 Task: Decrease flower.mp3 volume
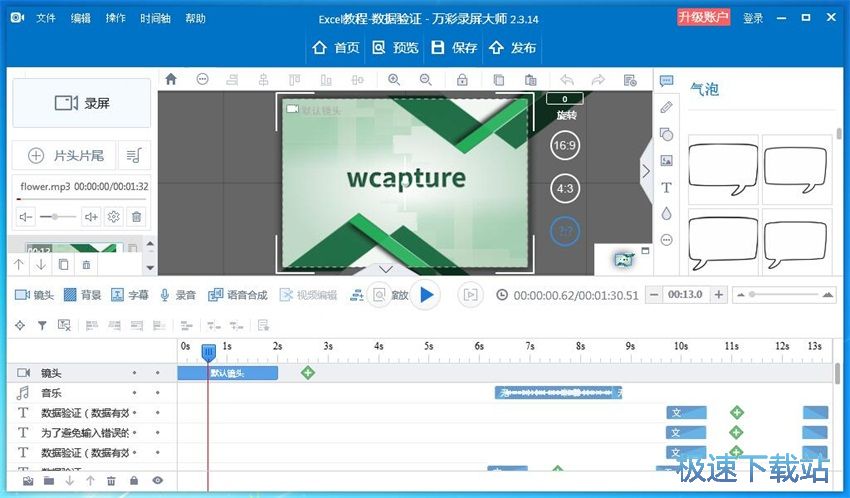point(25,217)
